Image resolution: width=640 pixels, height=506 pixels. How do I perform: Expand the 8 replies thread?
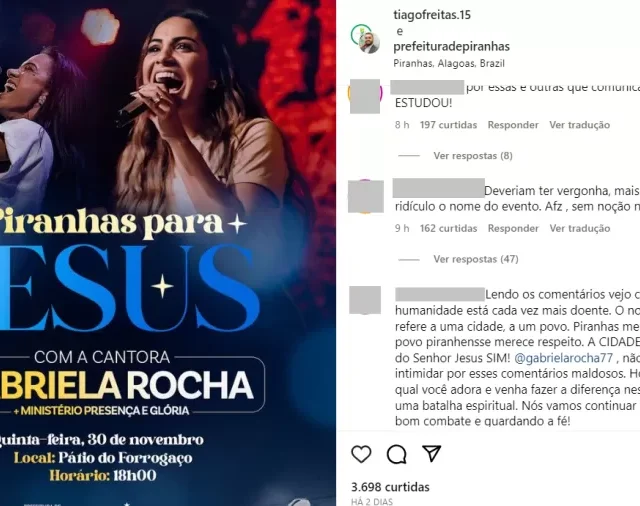[x=473, y=155]
